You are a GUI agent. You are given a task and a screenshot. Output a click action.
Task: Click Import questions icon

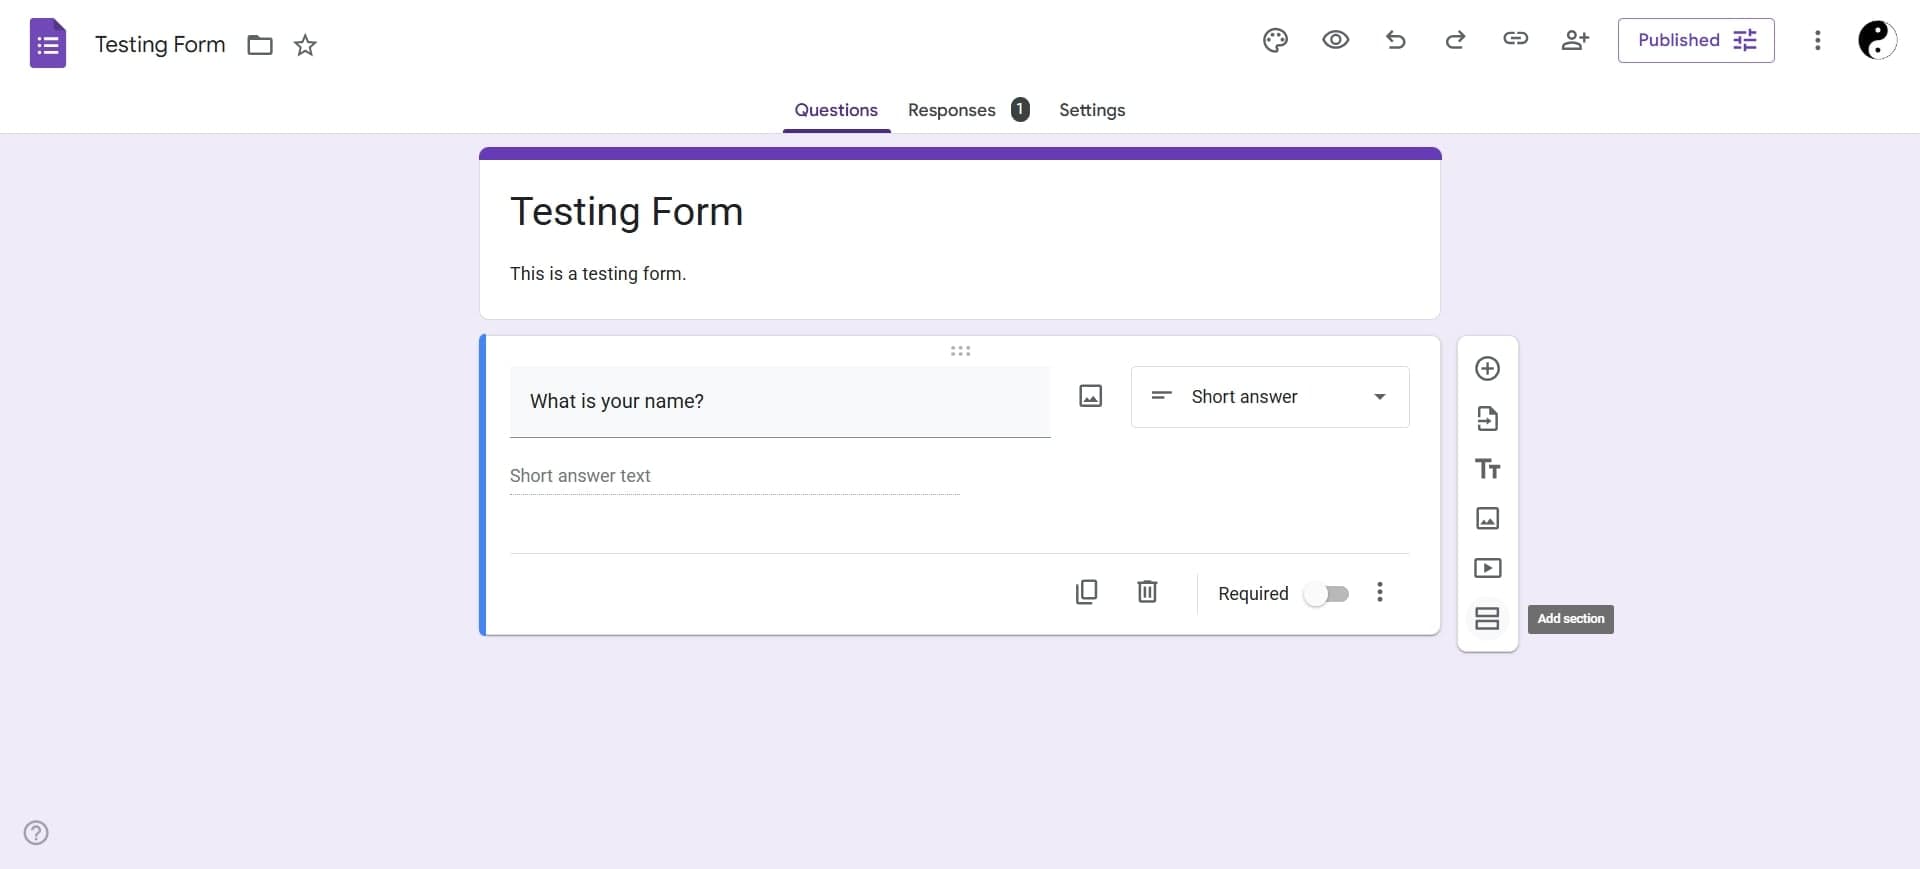pyautogui.click(x=1487, y=419)
